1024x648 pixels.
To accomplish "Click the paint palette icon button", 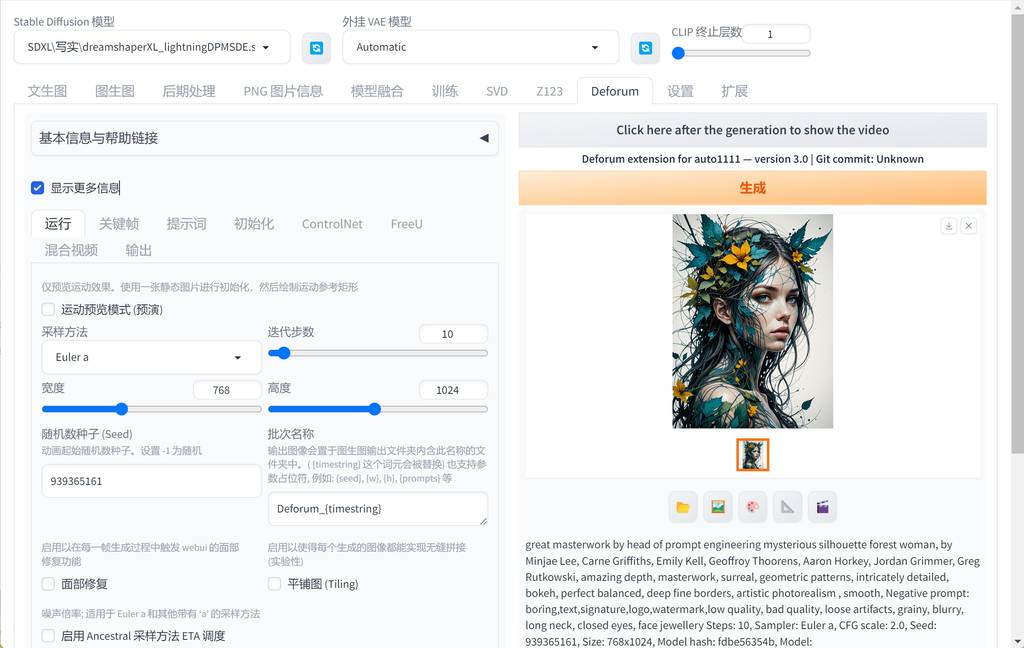I will [753, 507].
